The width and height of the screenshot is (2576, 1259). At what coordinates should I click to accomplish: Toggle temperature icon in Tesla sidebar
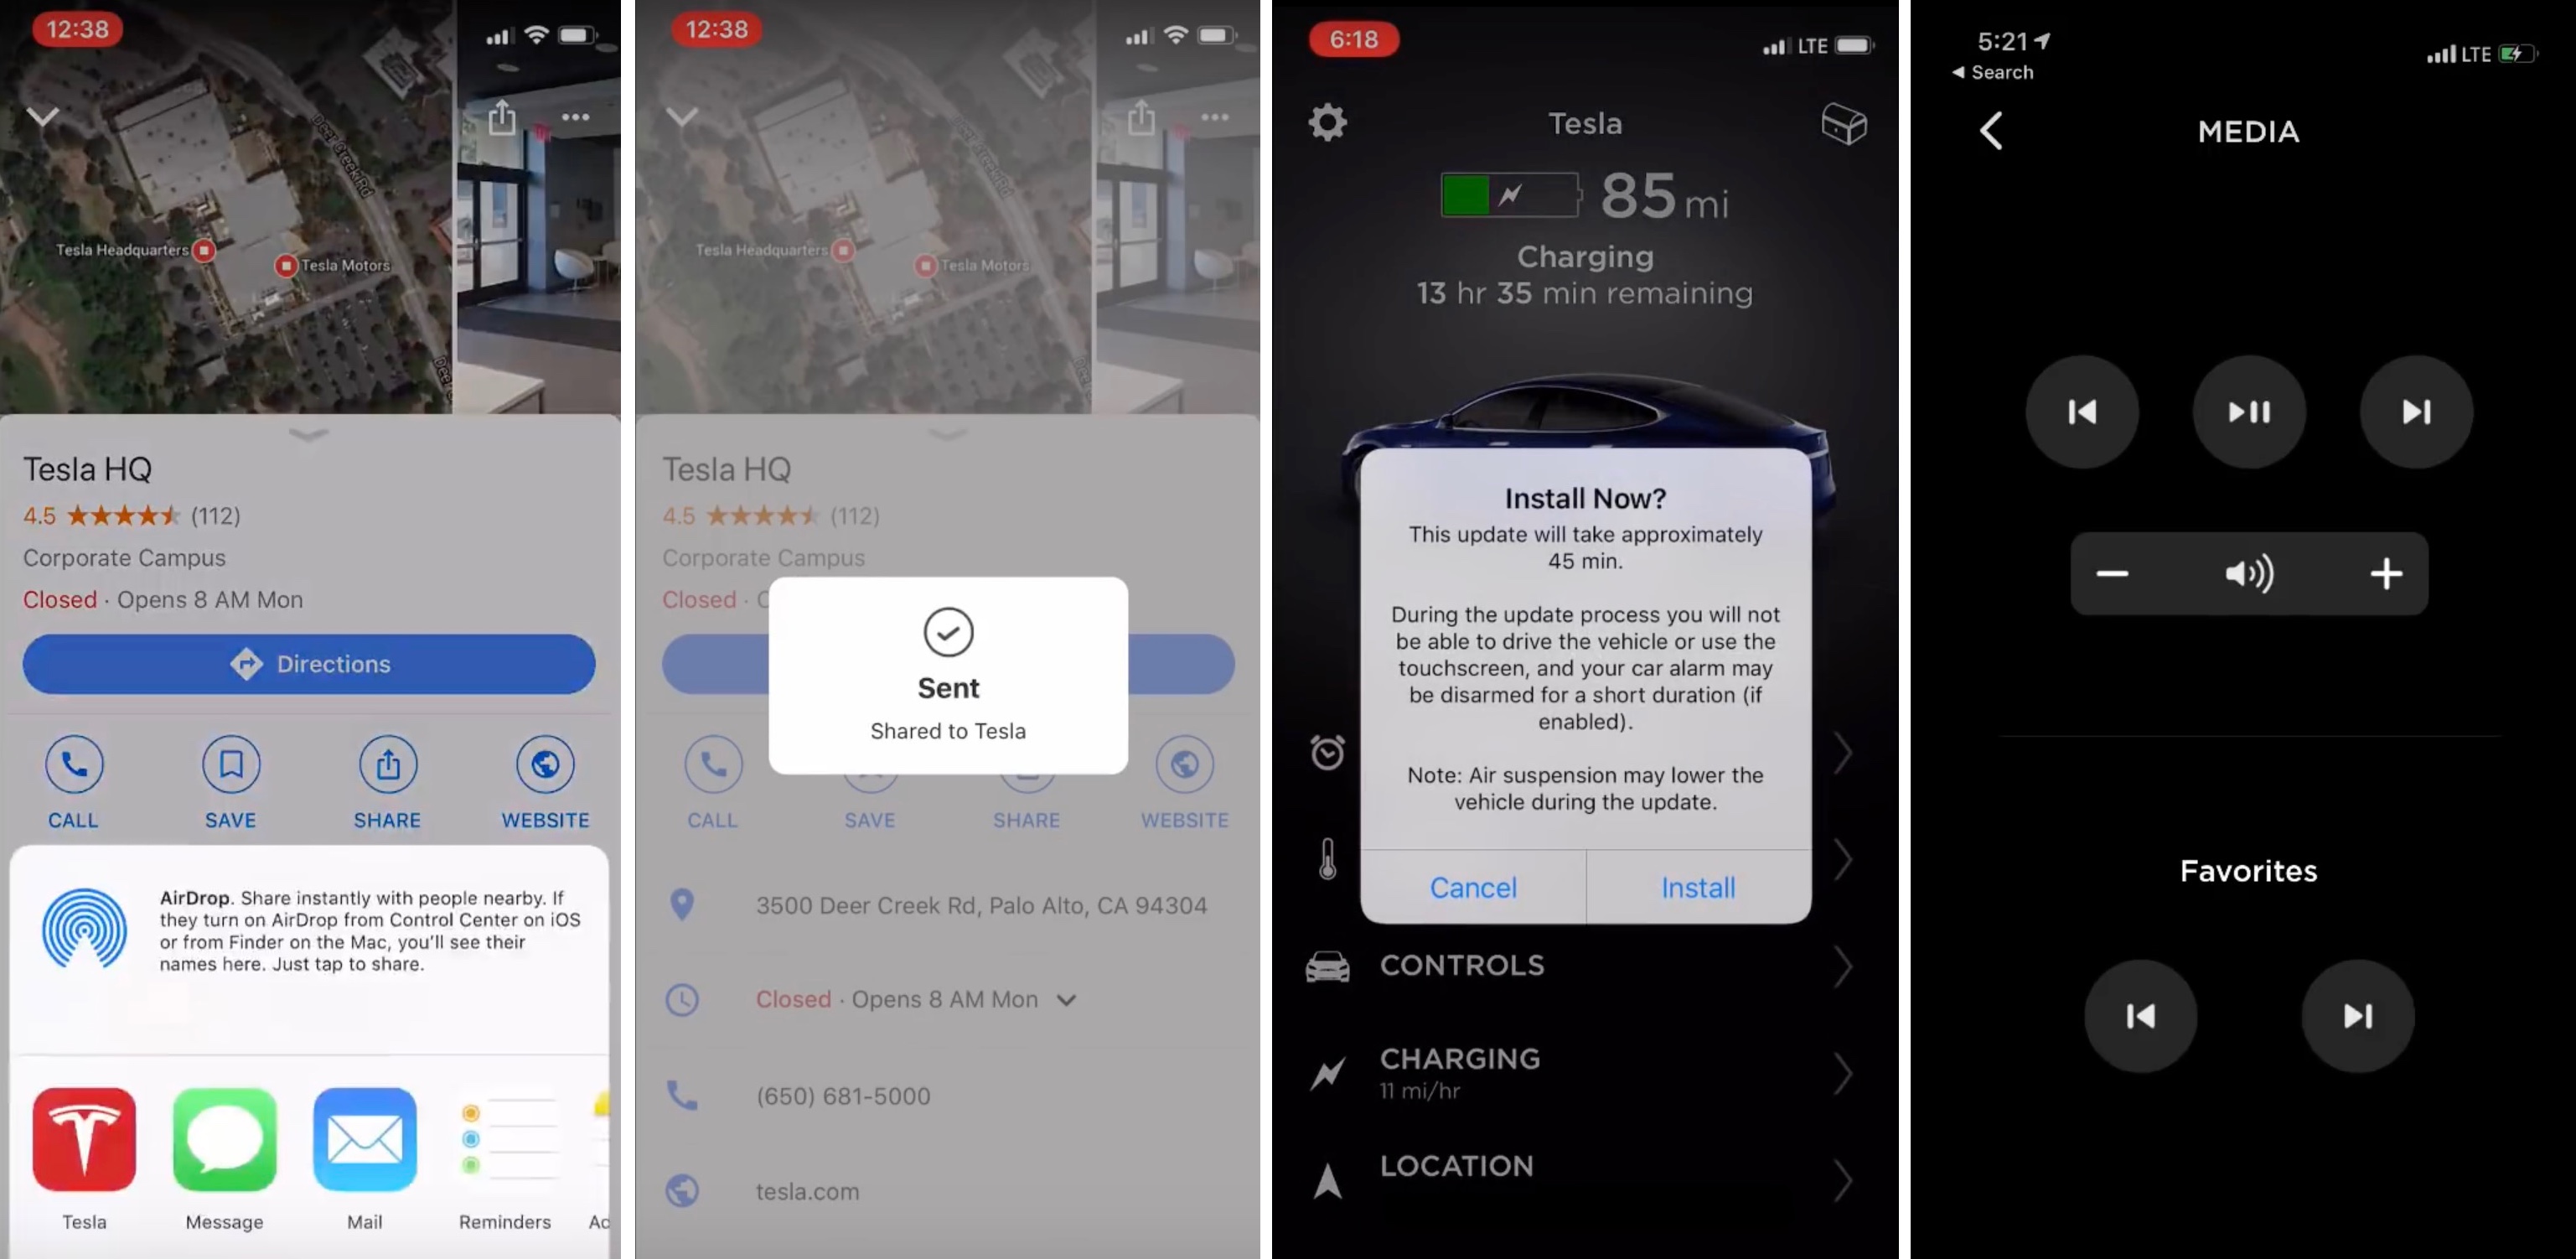click(1326, 858)
